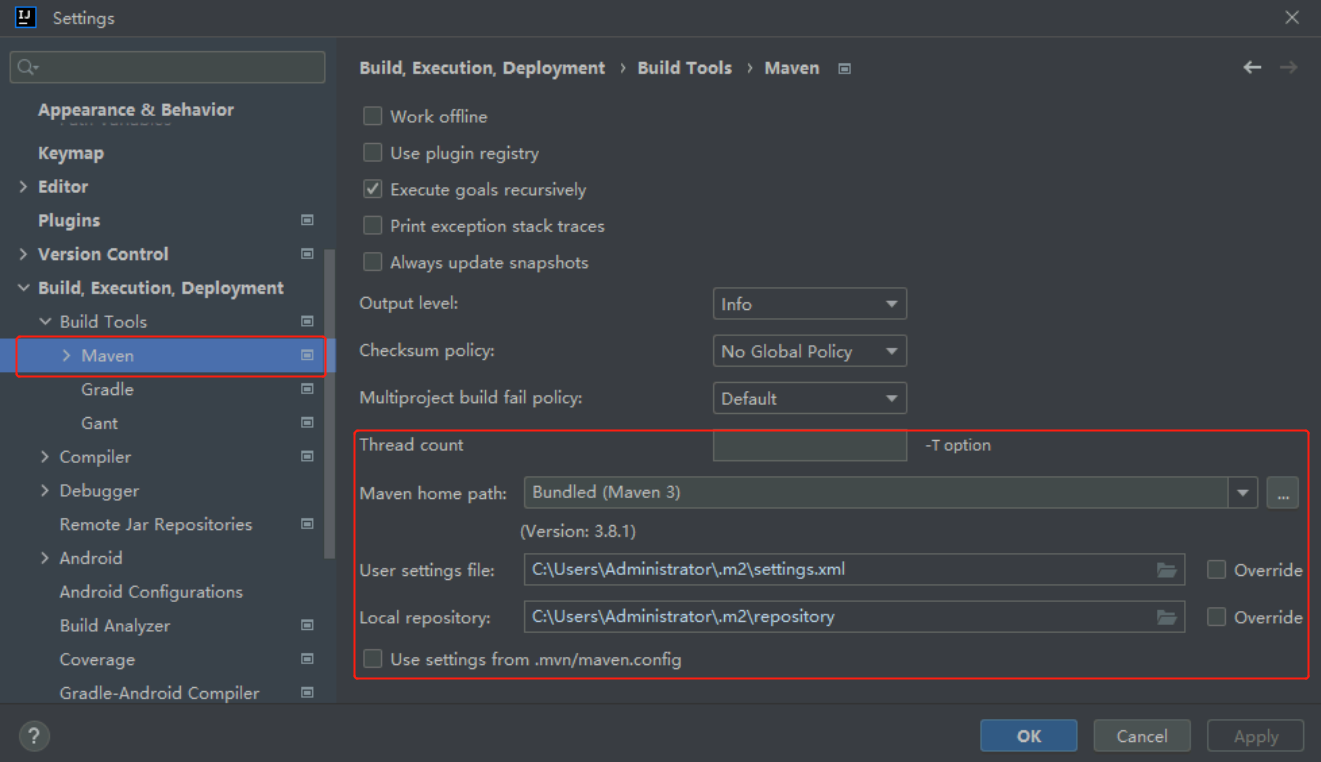Image resolution: width=1321 pixels, height=762 pixels.
Task: Browse for User settings file folder icon
Action: 1166,570
